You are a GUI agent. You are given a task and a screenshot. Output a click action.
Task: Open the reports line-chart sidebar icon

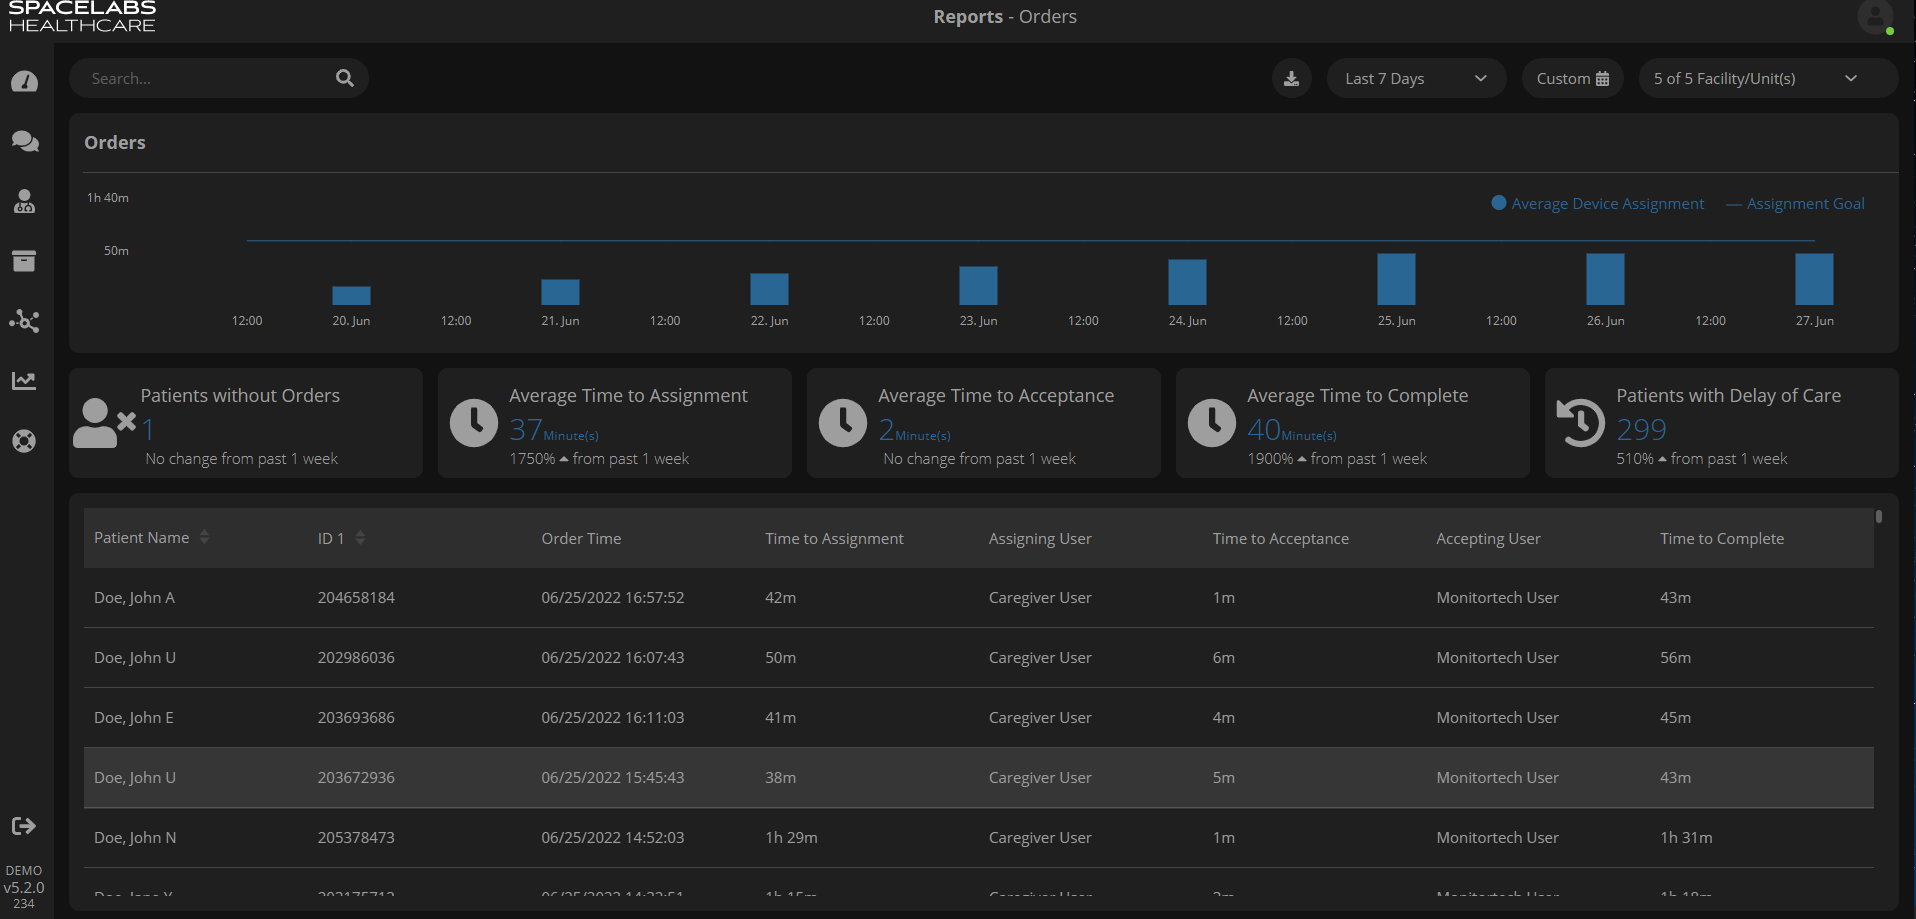click(24, 381)
